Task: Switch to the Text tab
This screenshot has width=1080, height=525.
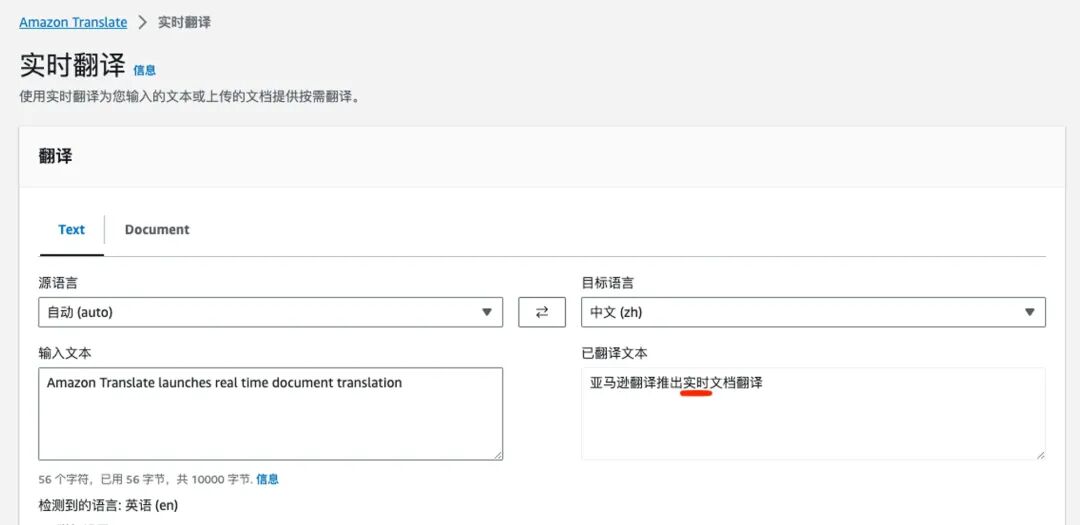Action: [x=72, y=229]
